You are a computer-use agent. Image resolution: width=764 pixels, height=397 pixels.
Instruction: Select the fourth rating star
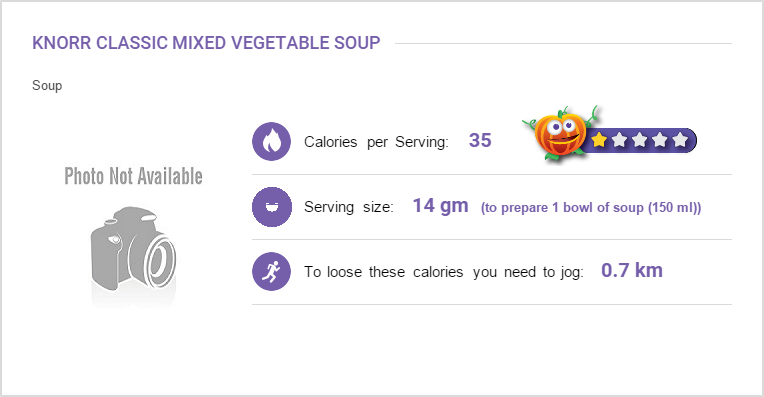(659, 140)
